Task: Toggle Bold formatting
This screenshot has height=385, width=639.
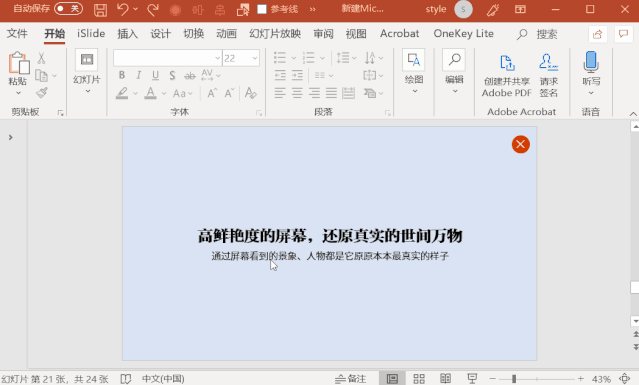Action: (121, 75)
